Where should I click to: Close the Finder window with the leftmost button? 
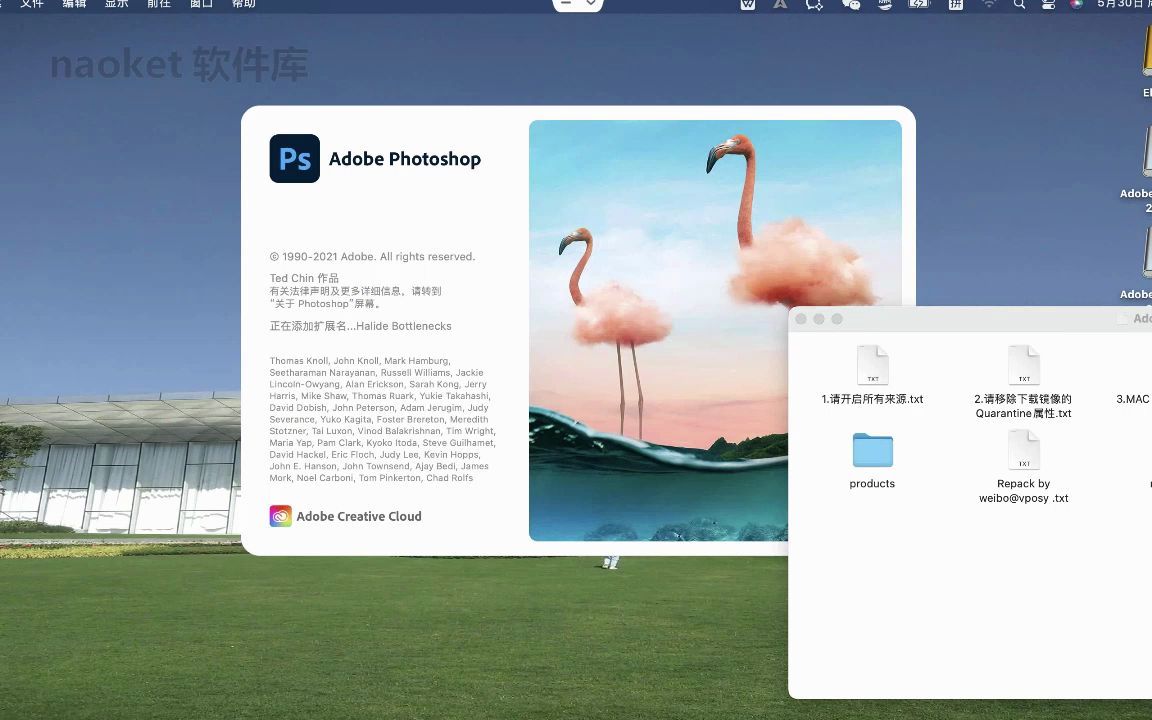click(801, 319)
